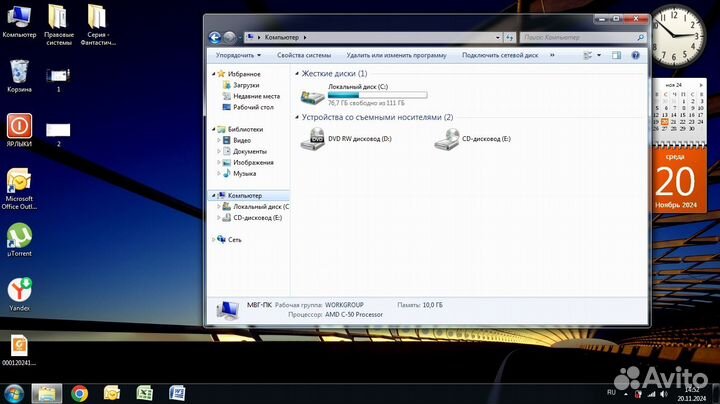Select Загрузки in the Favorites sidebar
The height and width of the screenshot is (404, 720).
[x=246, y=85]
